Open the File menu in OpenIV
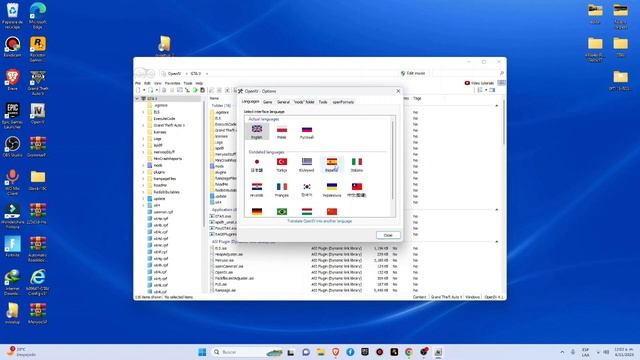 138,83
